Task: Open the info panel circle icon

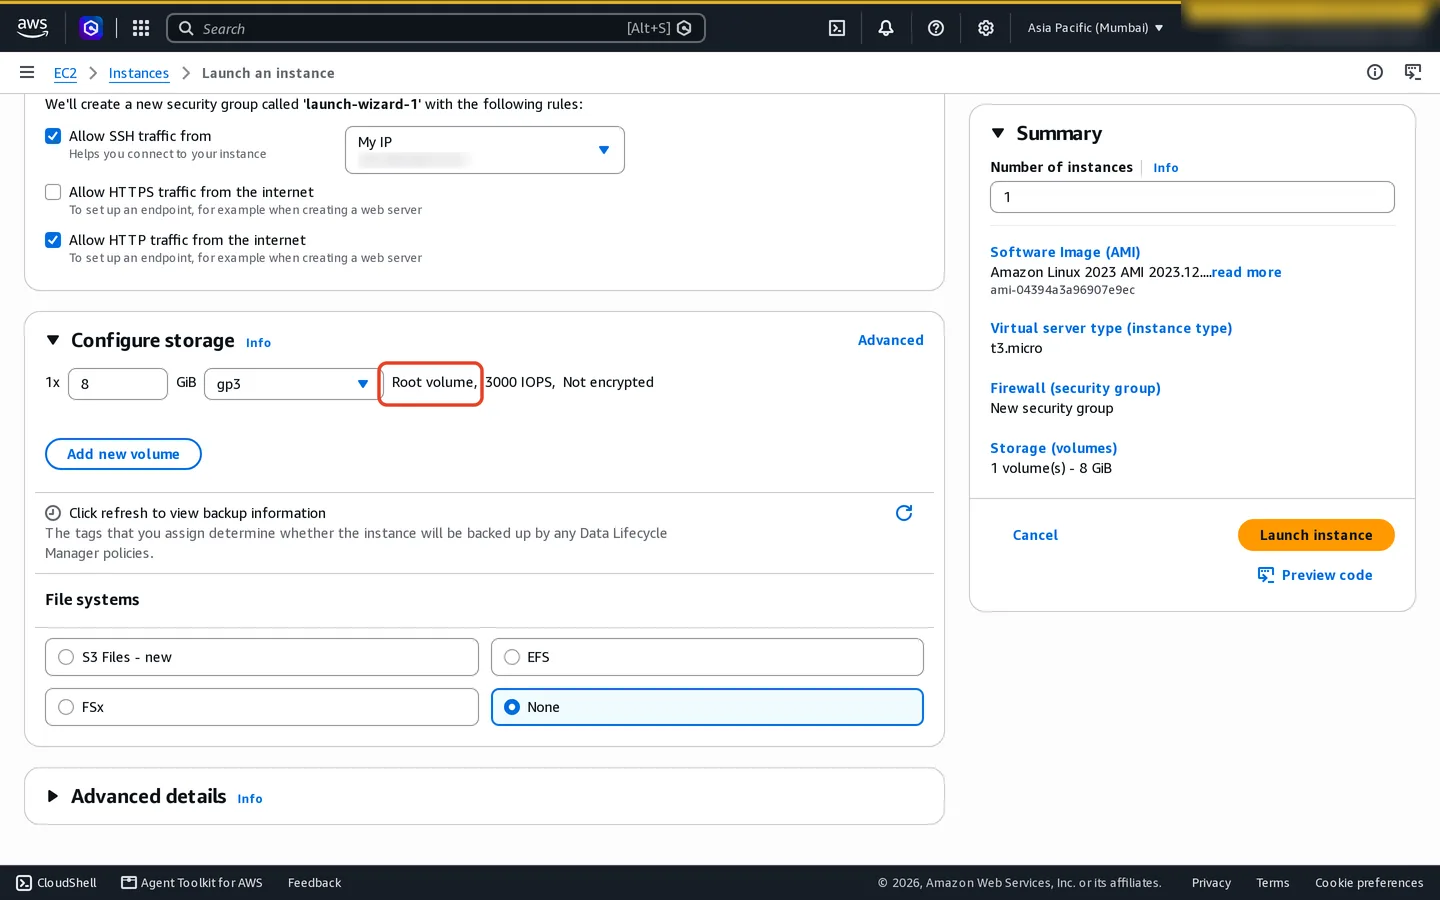Action: click(x=1375, y=72)
